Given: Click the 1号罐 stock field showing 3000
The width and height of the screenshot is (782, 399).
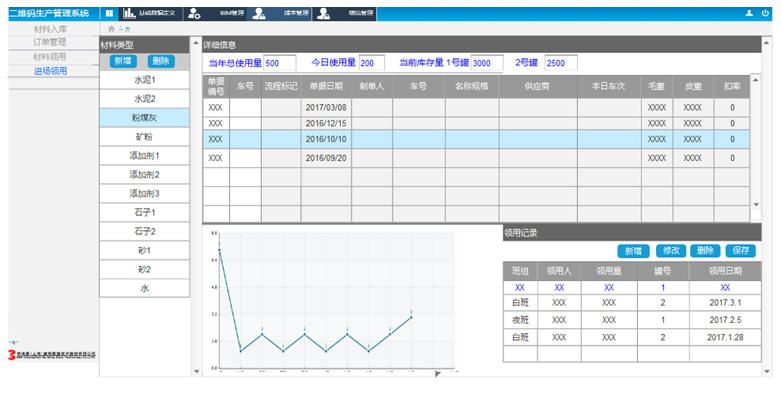Looking at the screenshot, I should (x=487, y=63).
